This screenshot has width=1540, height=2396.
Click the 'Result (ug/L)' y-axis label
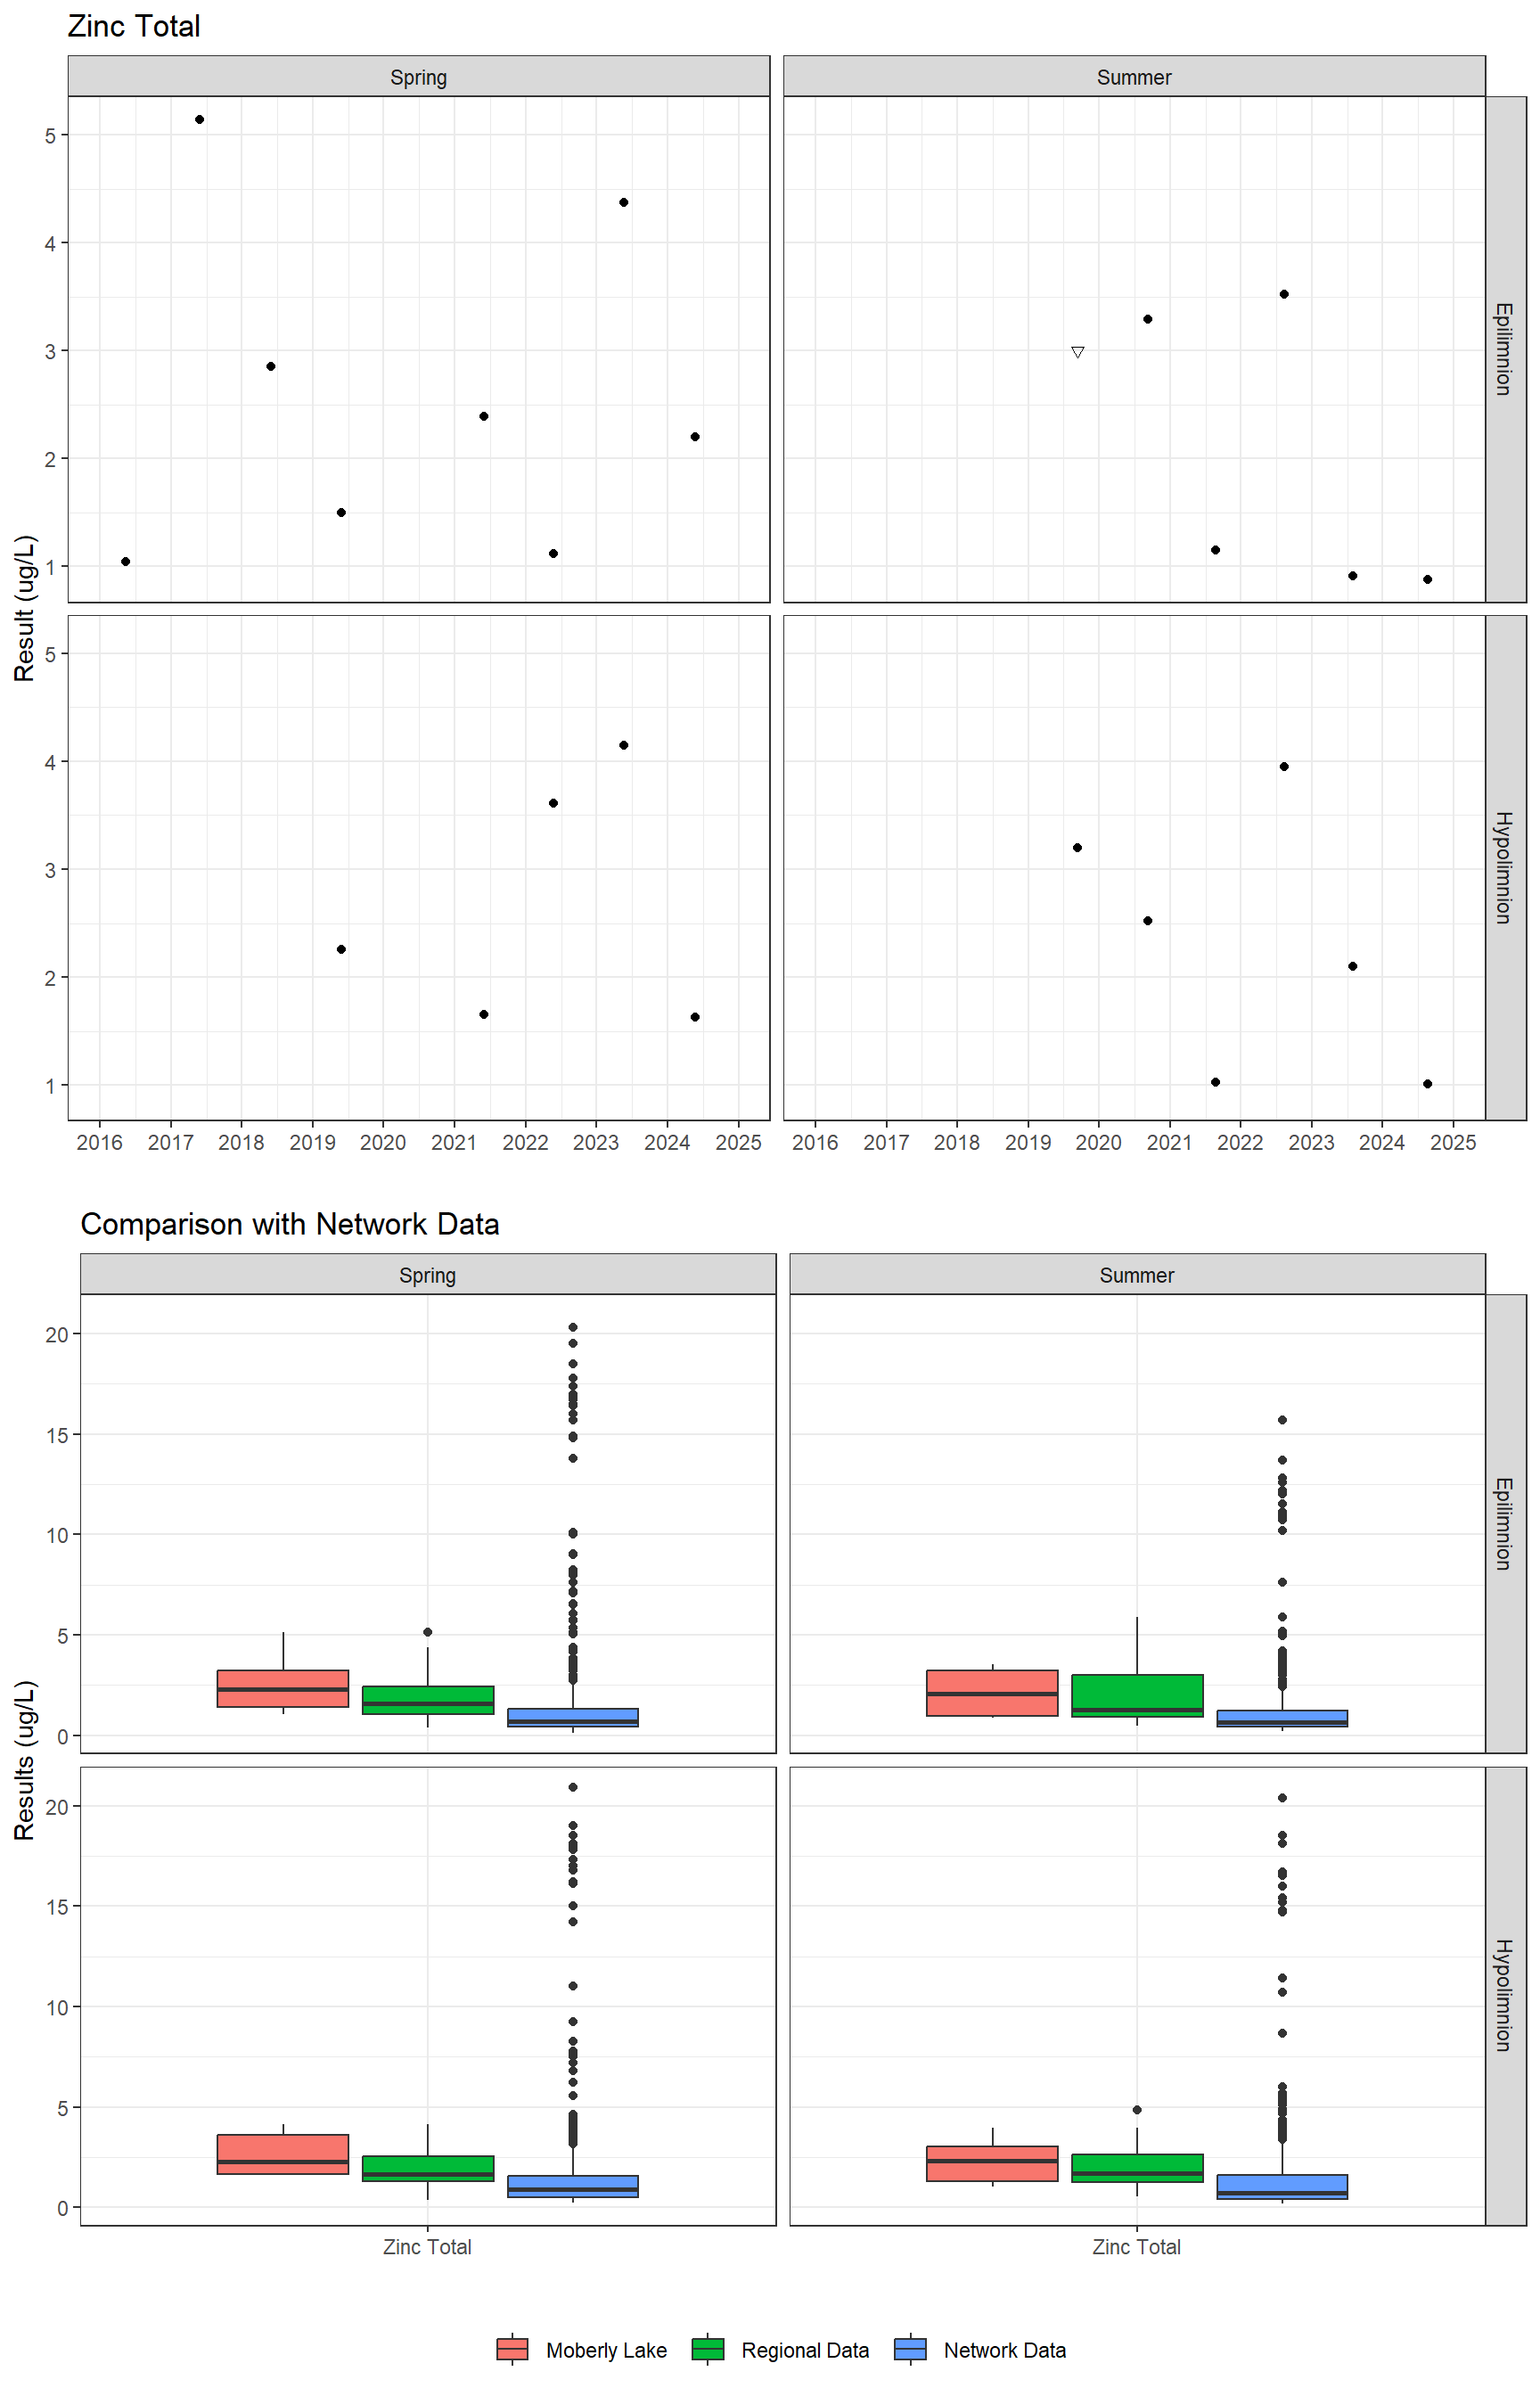click(25, 608)
